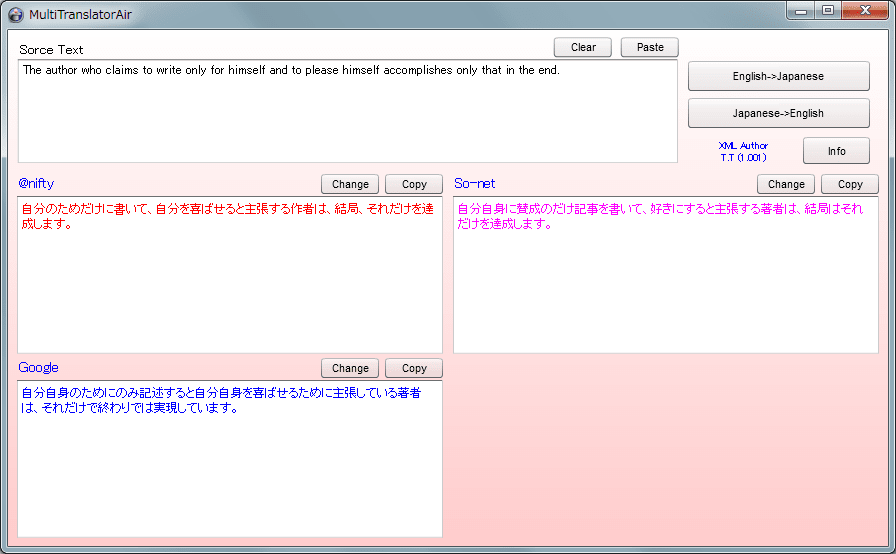Change the So-net translation engine
This screenshot has height=554, width=896.
tap(786, 184)
